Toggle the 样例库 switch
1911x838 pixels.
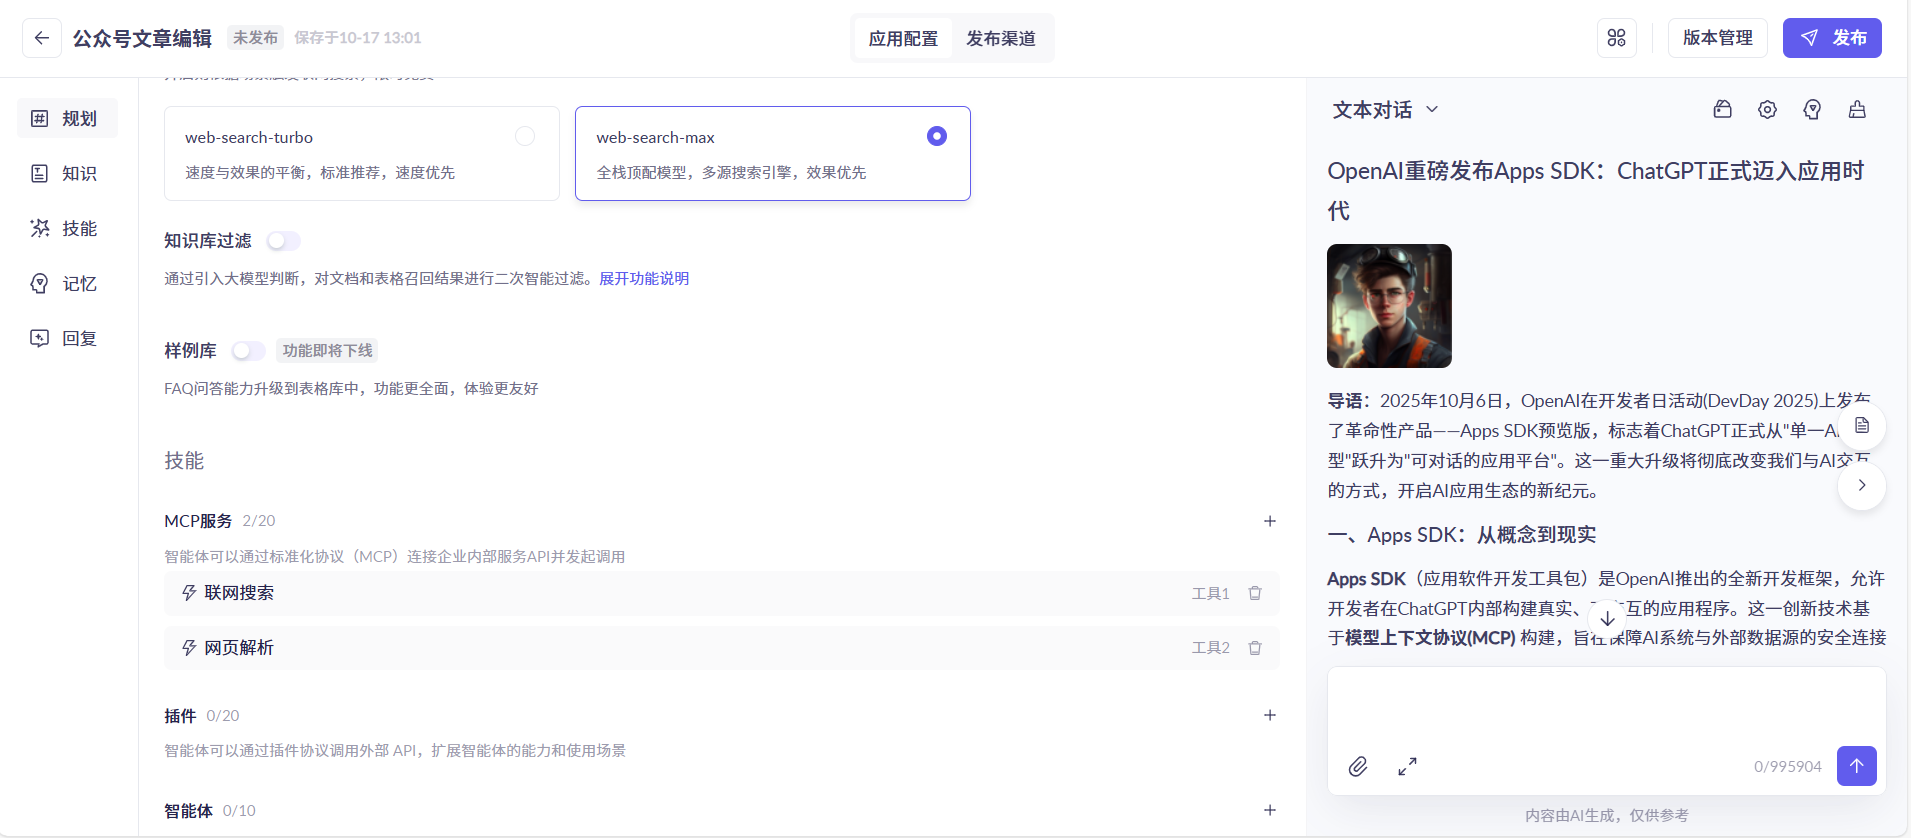pos(248,351)
